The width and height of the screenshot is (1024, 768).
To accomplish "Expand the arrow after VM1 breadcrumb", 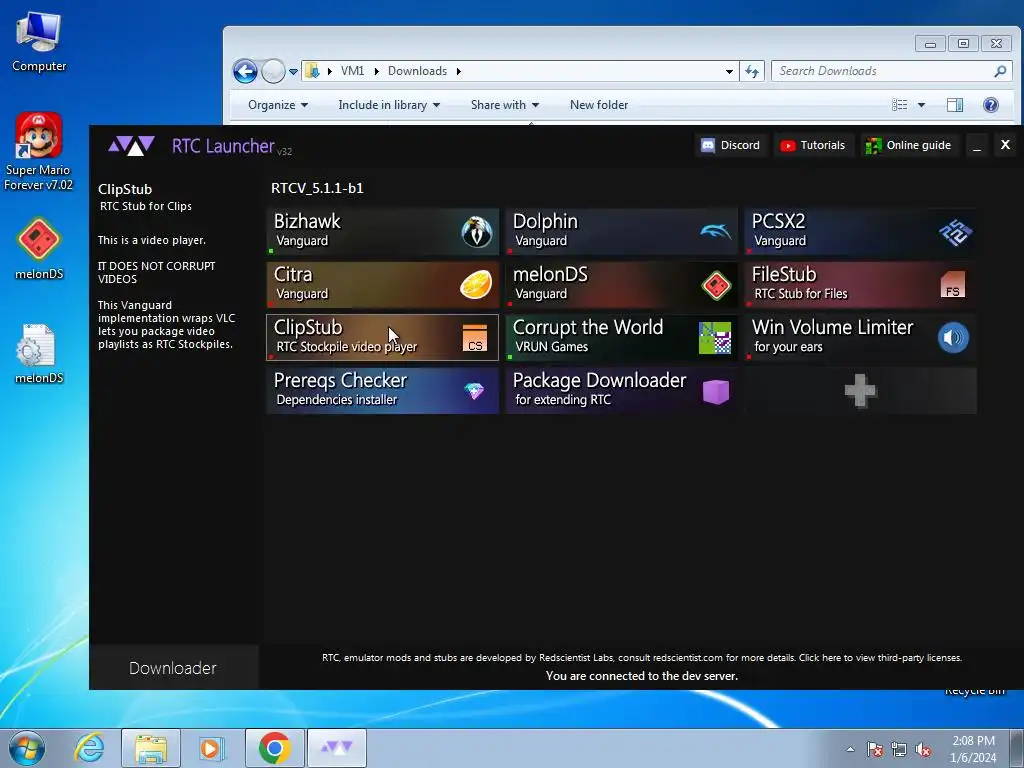I will click(x=377, y=71).
